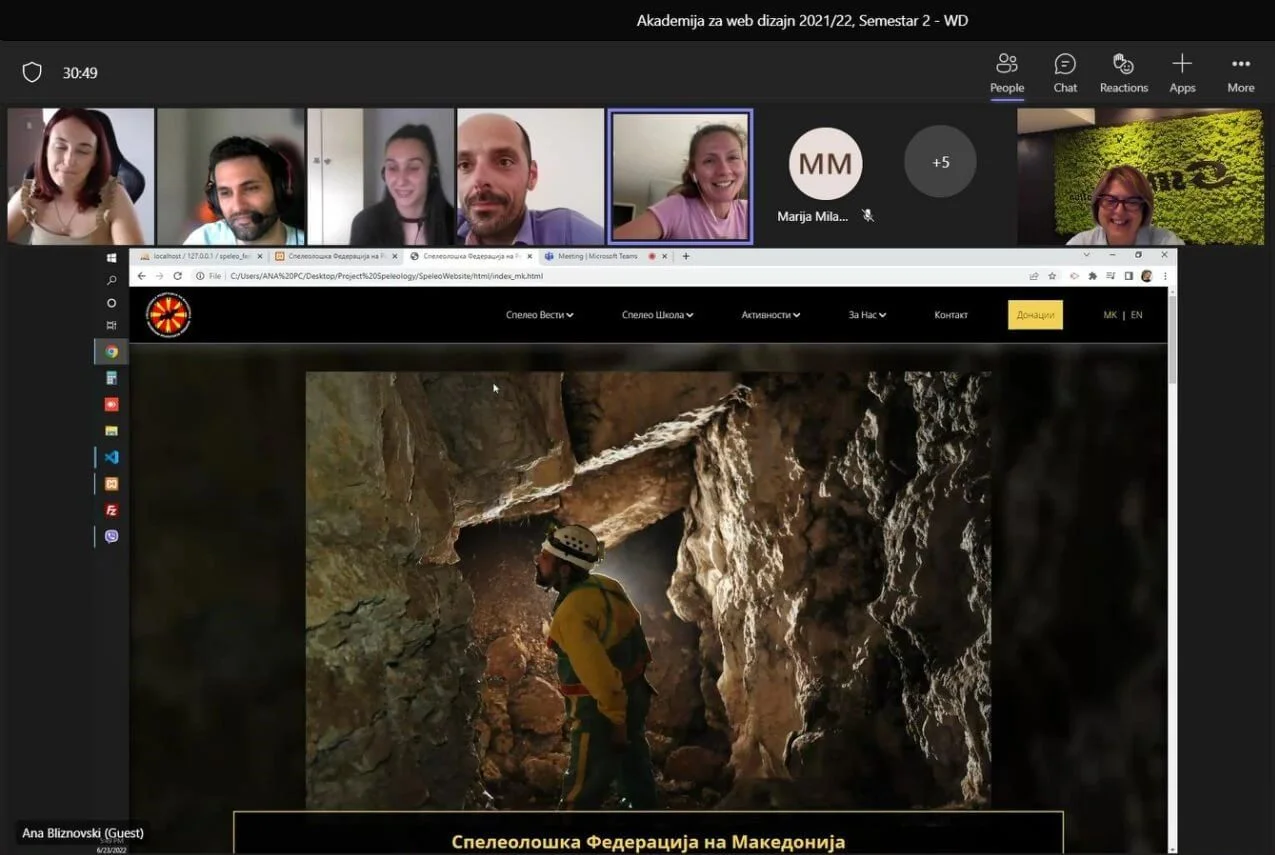Switch site language to MK
This screenshot has height=855, width=1275.
click(x=1109, y=315)
